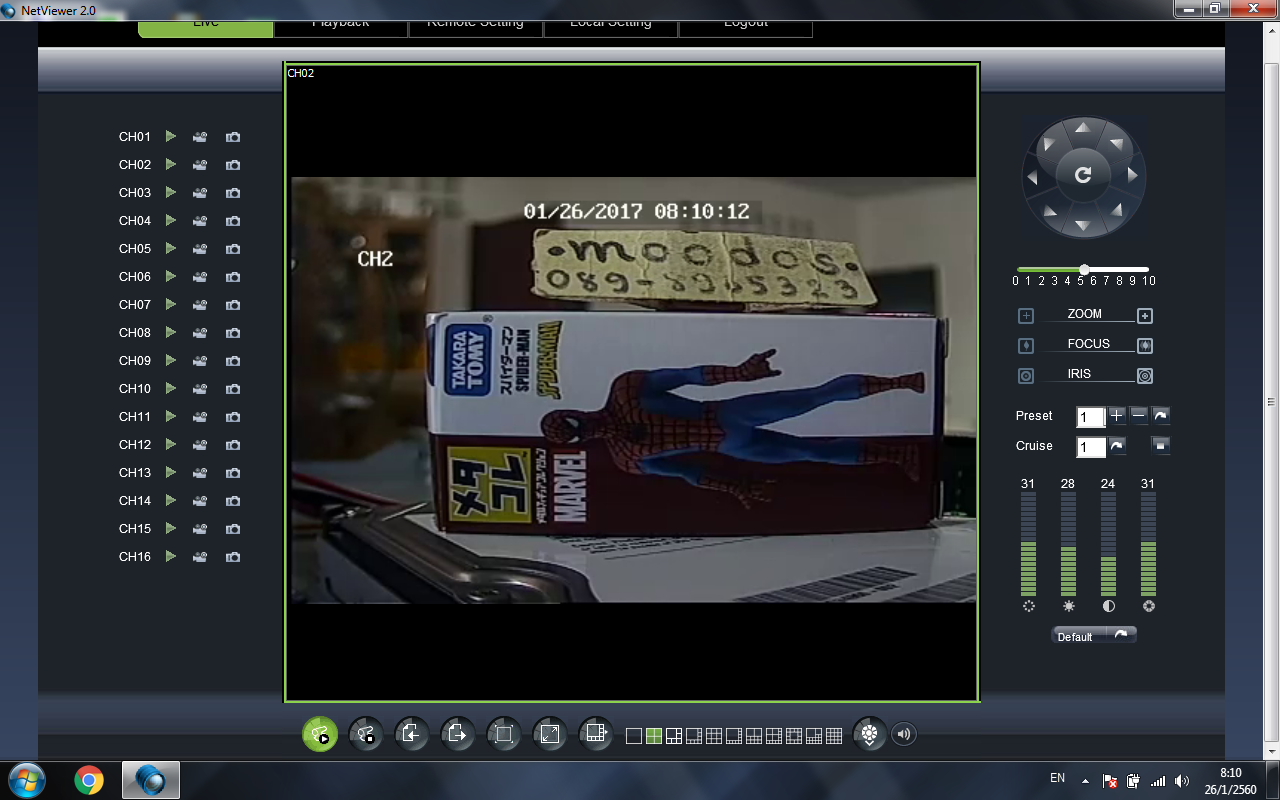
Task: Open the screen layout mode selector
Action: point(596,735)
